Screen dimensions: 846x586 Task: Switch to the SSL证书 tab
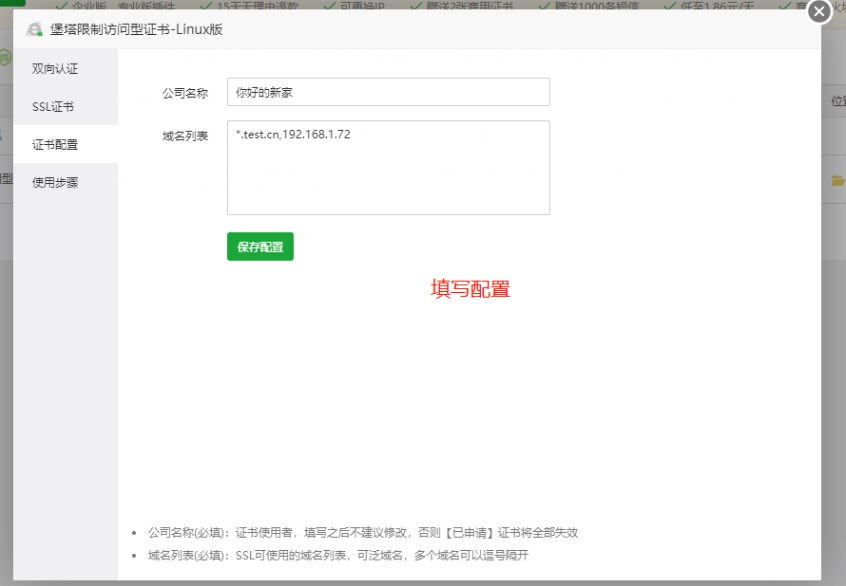tap(53, 107)
